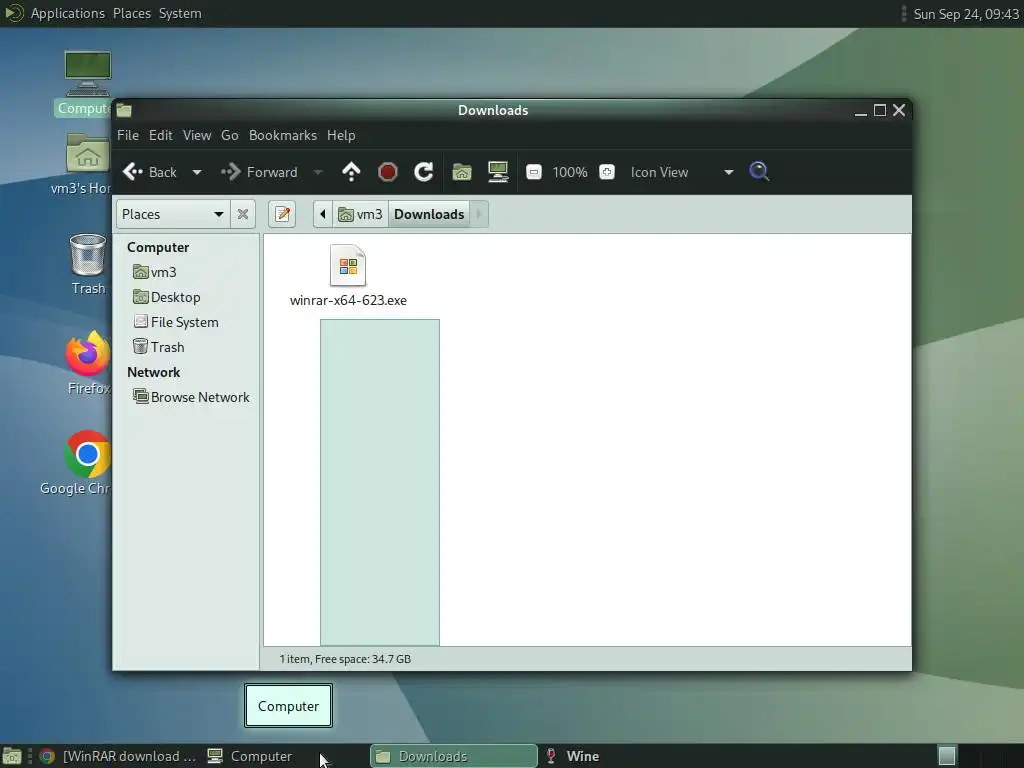Open the Forward history dropdown arrow
The height and width of the screenshot is (768, 1024).
click(x=318, y=172)
